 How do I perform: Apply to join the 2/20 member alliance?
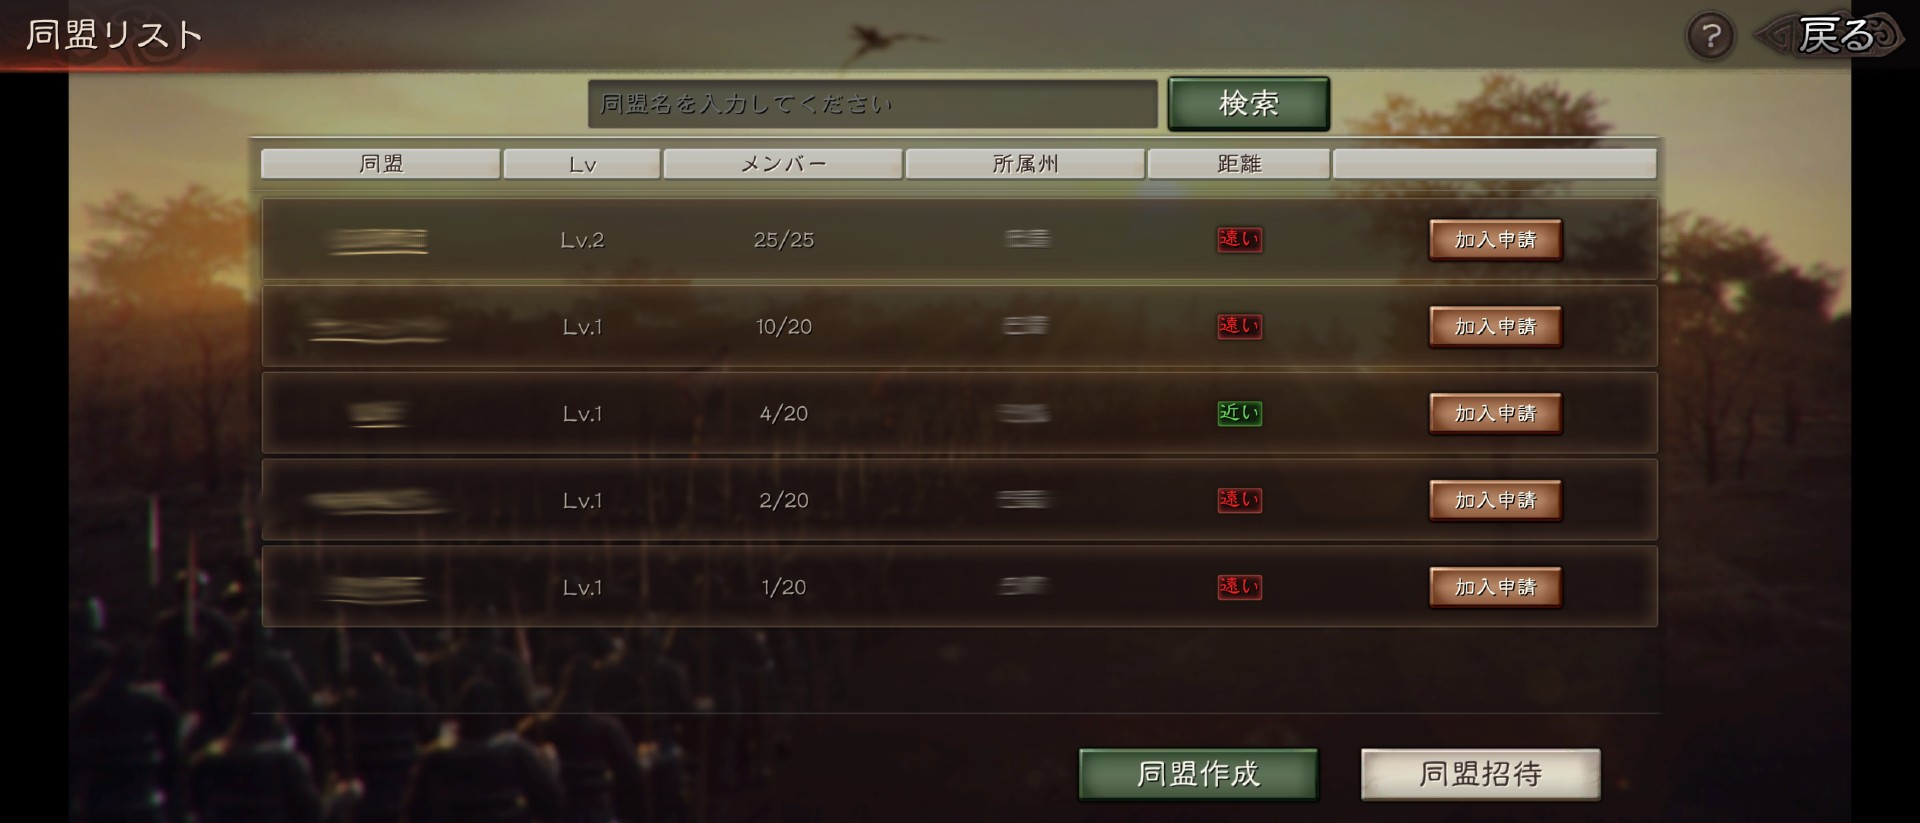tap(1495, 500)
